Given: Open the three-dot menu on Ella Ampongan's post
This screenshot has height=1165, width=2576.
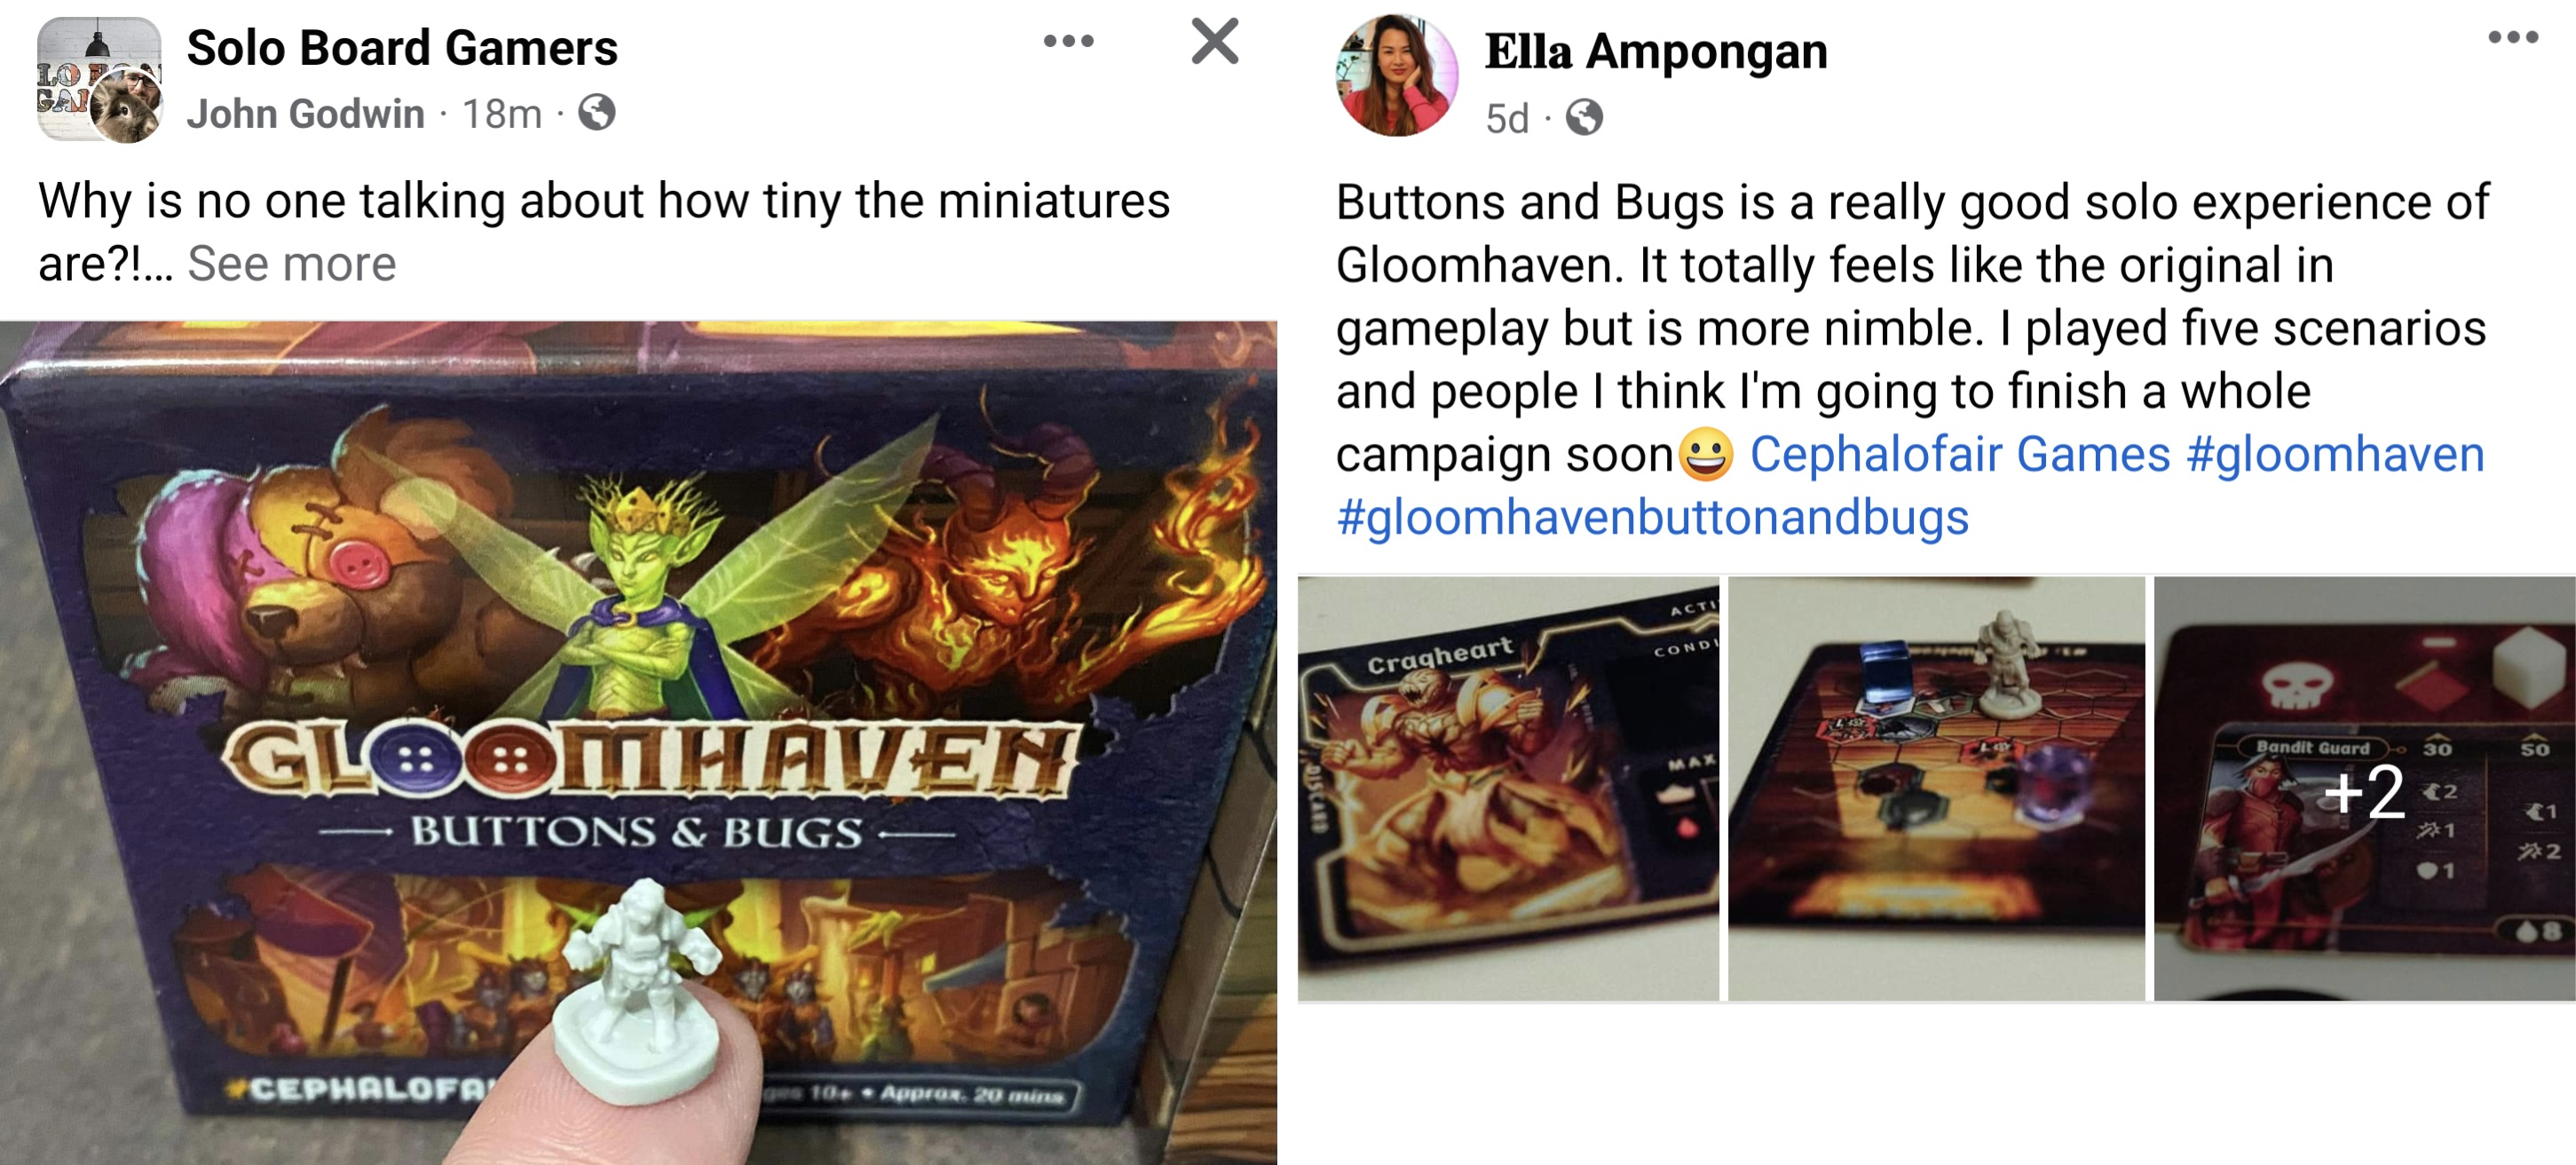Looking at the screenshot, I should [2513, 38].
